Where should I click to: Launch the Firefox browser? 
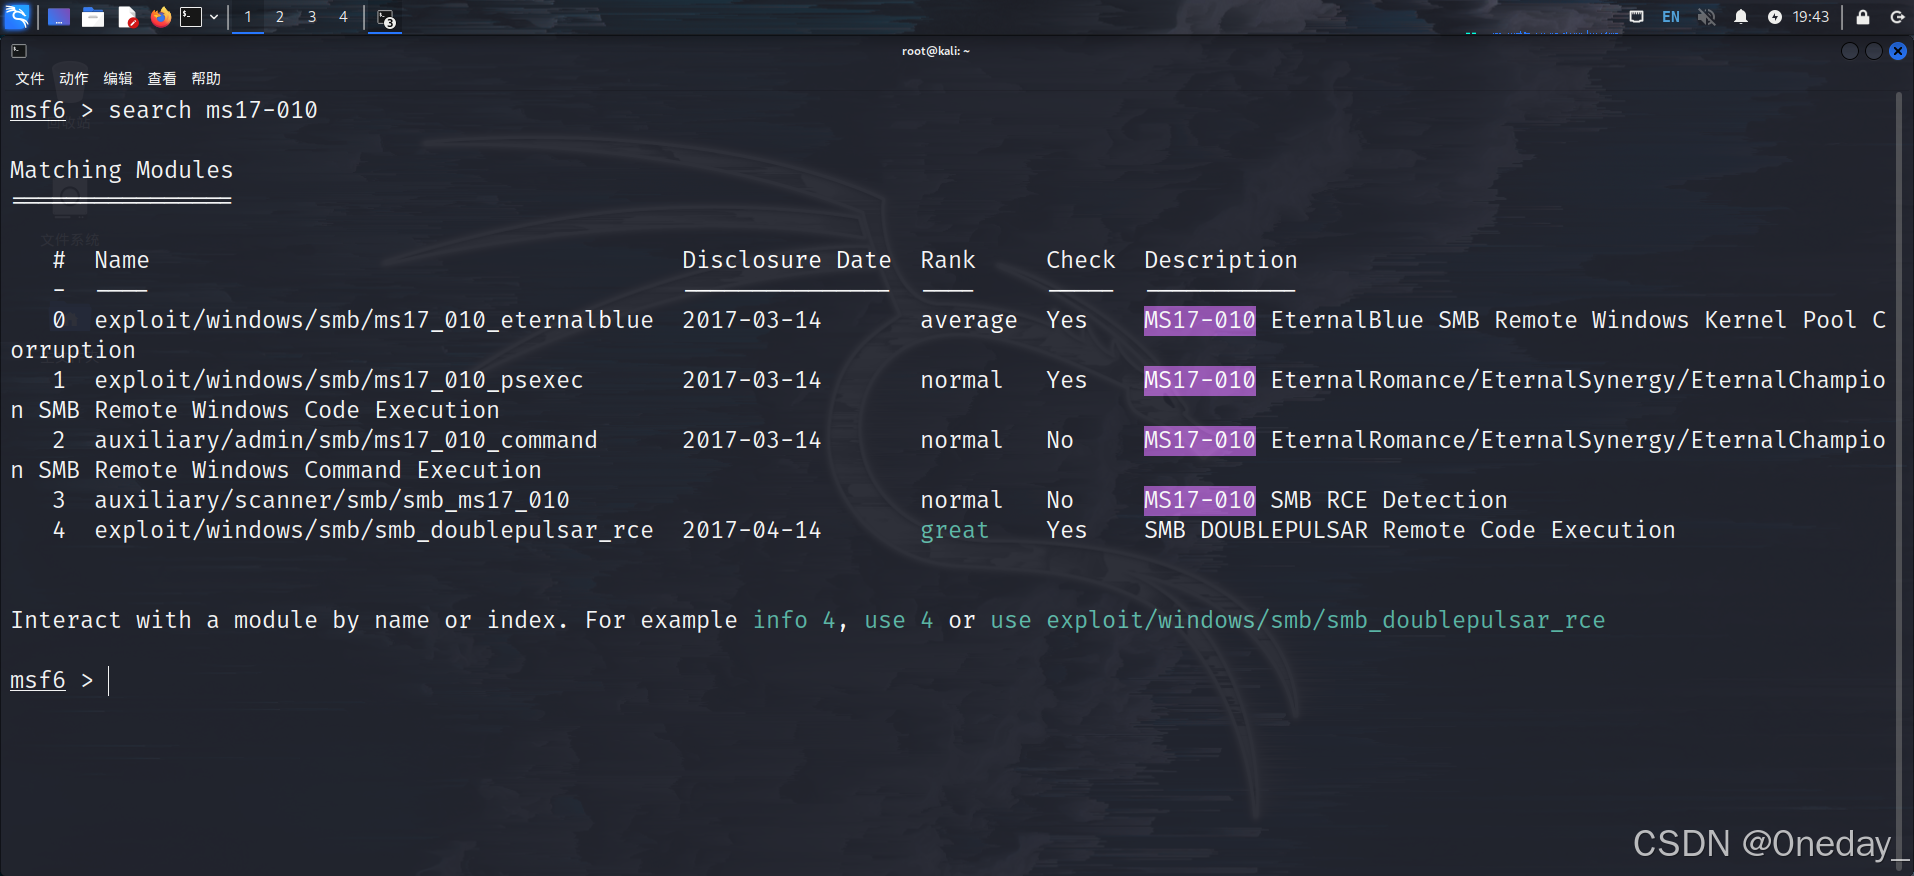click(x=160, y=17)
